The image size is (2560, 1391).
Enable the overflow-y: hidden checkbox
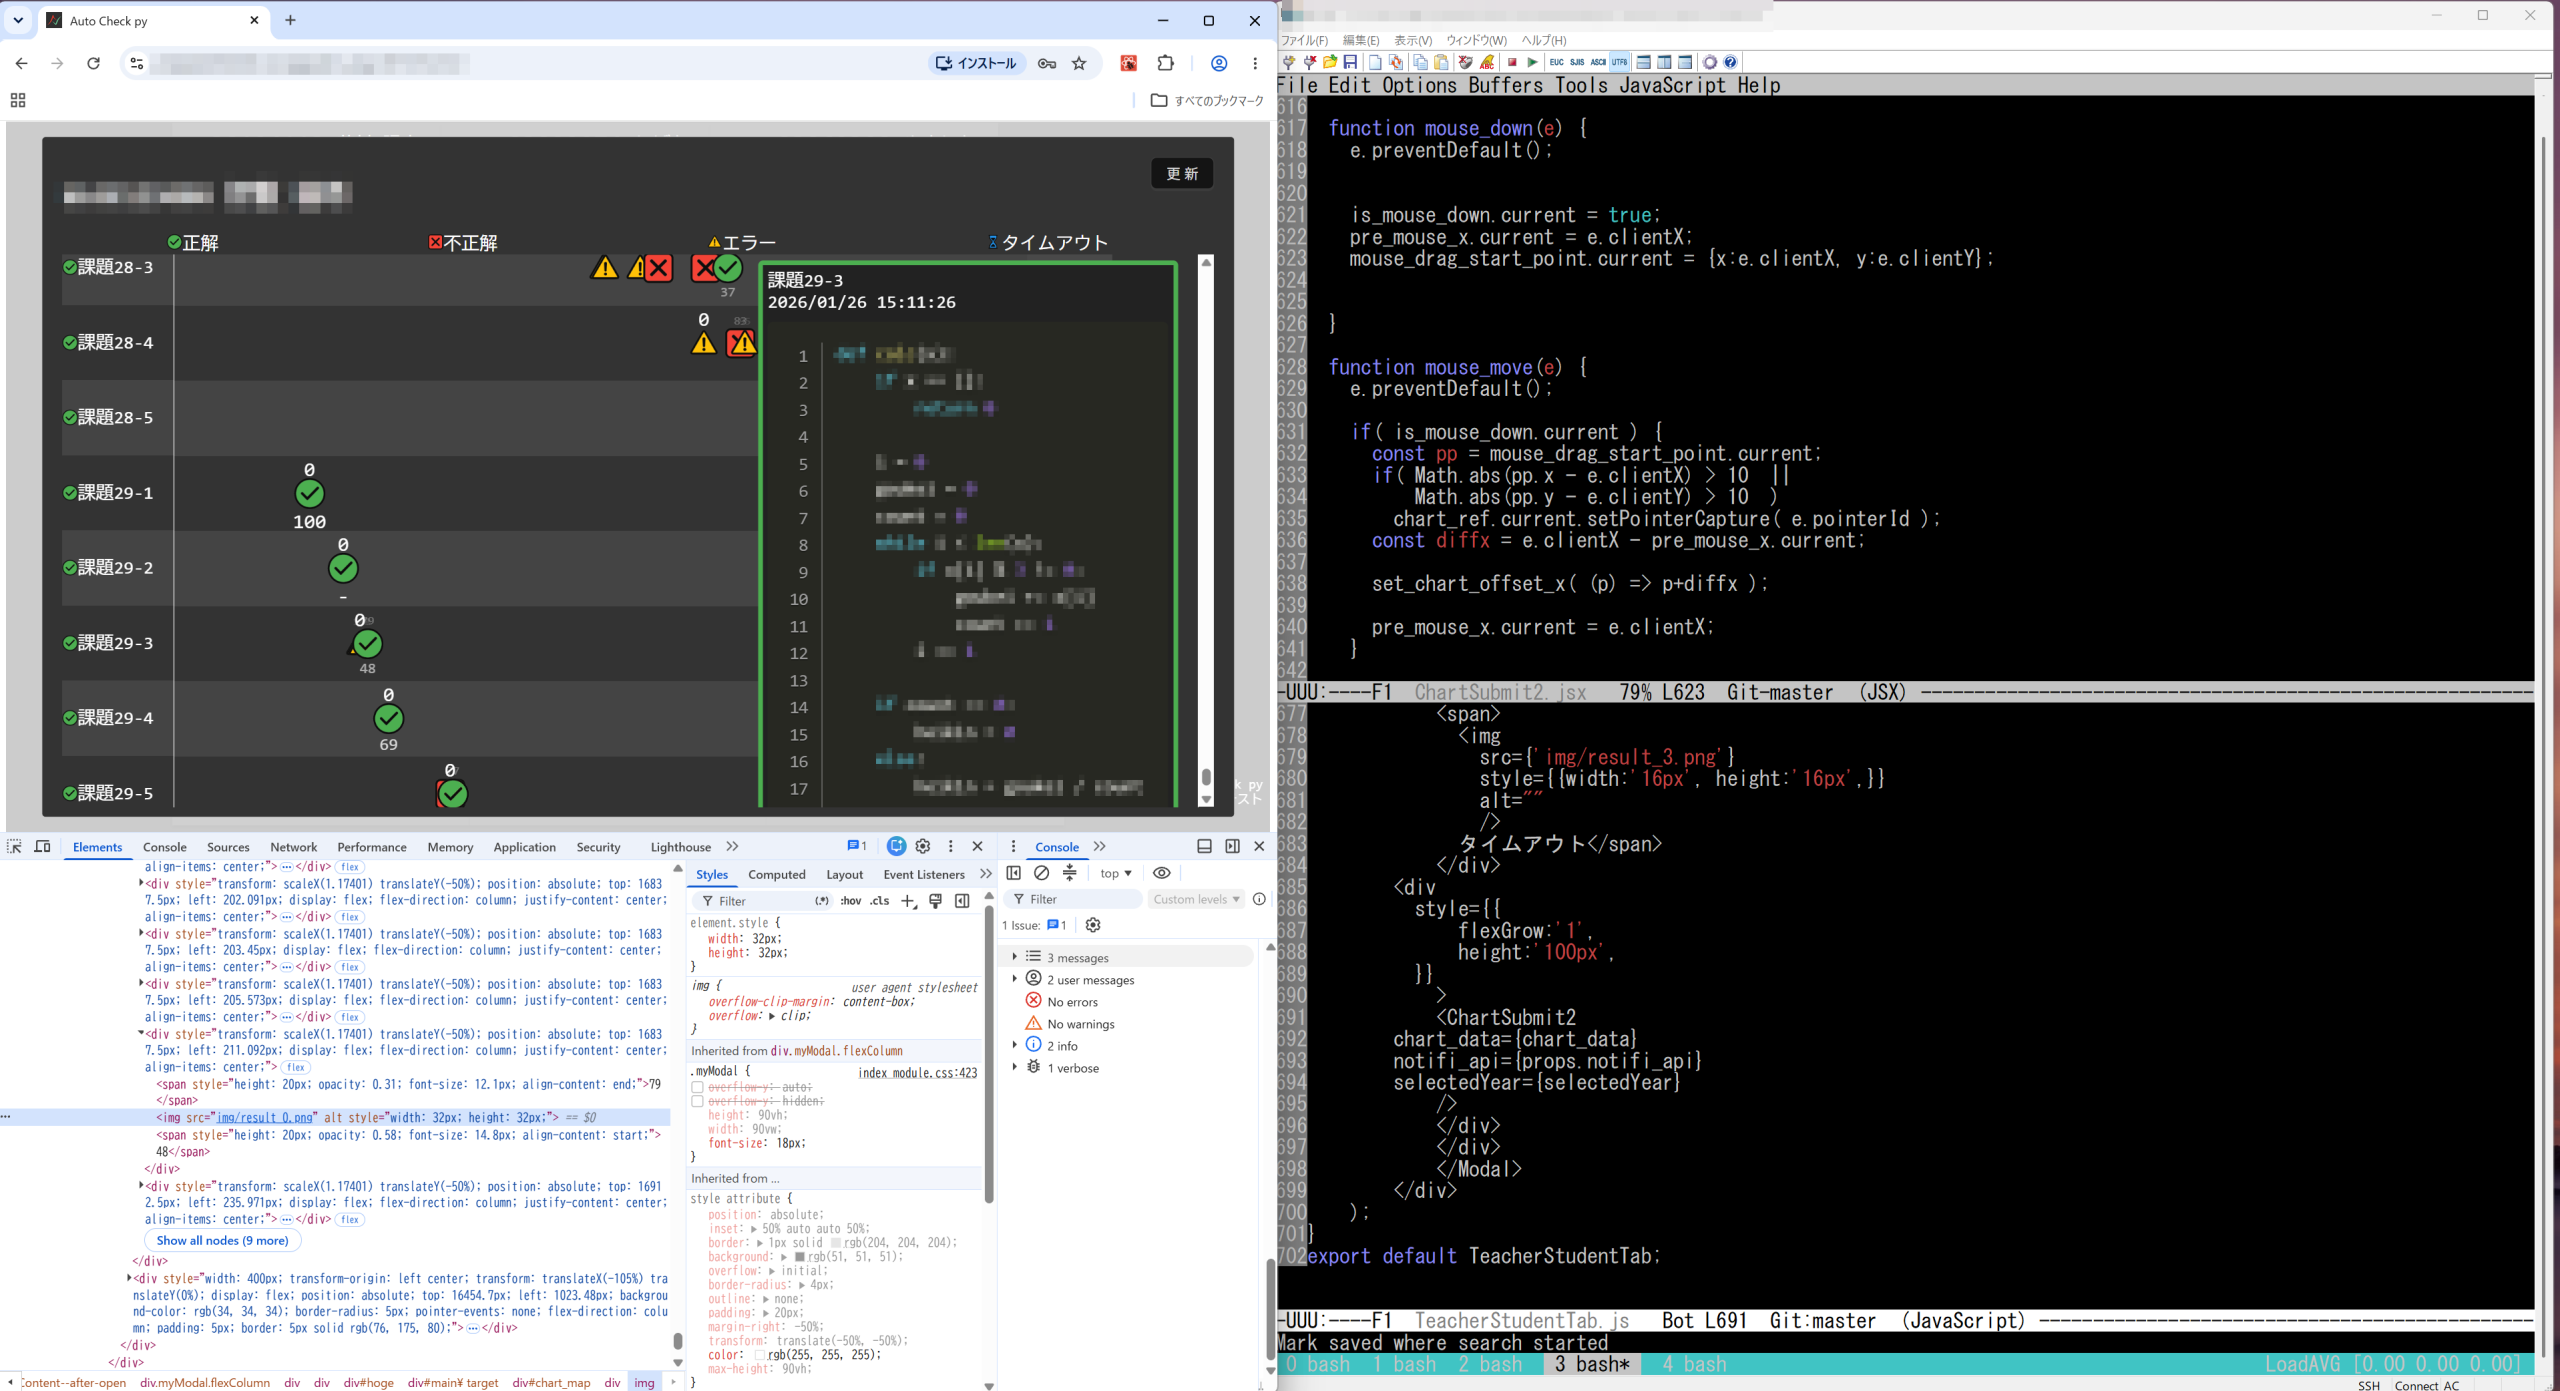click(697, 1101)
